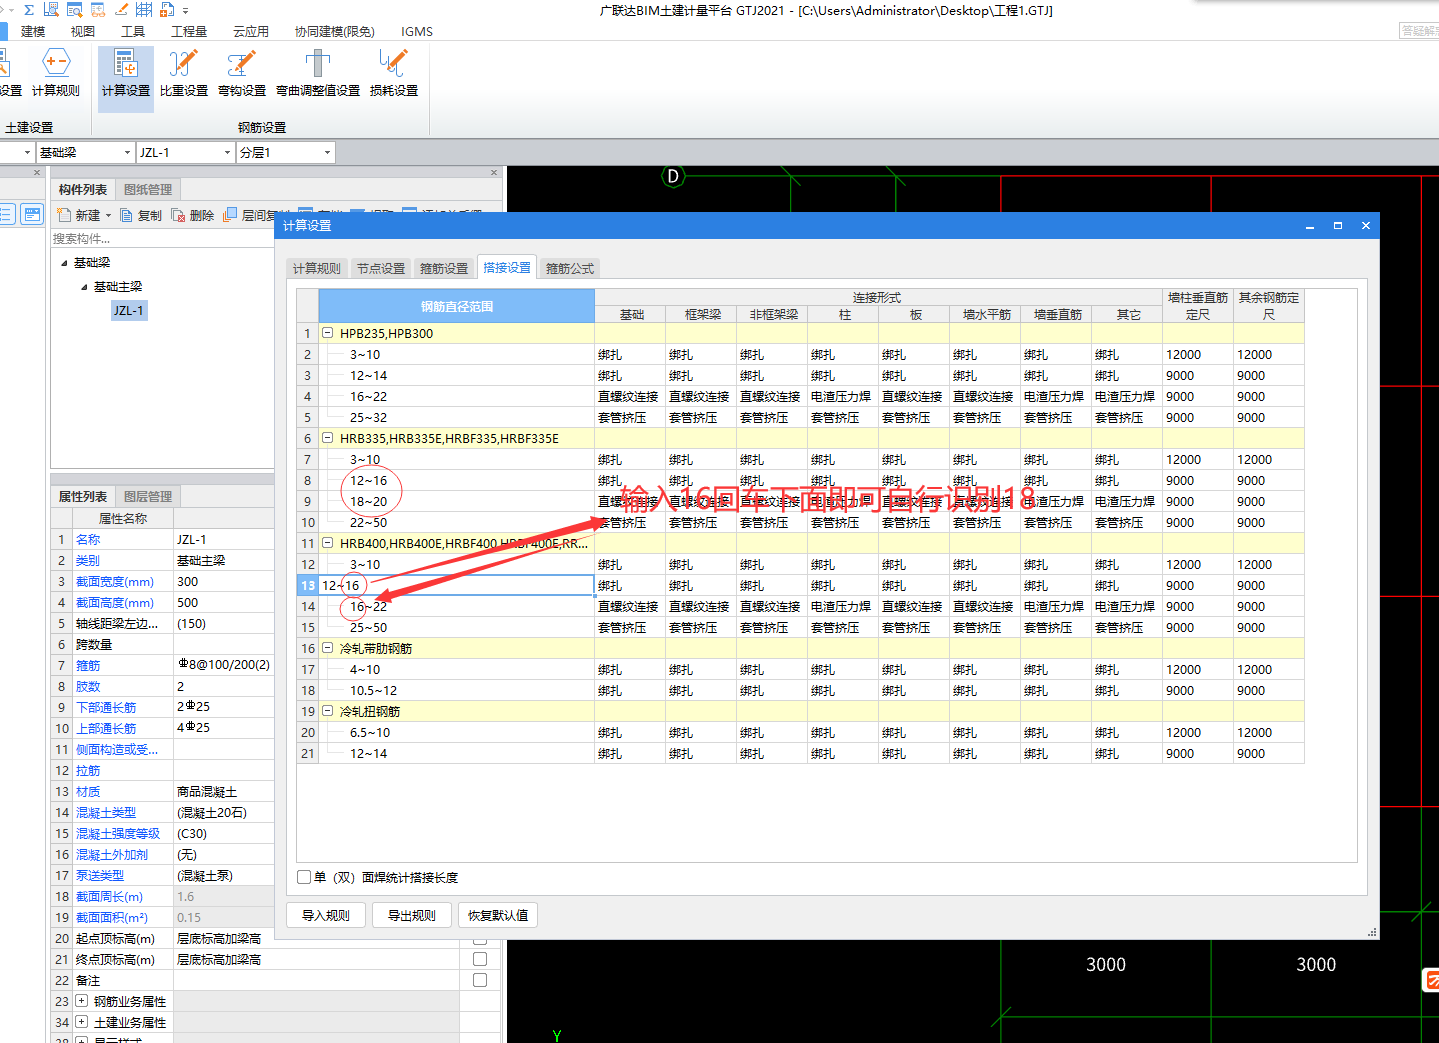This screenshot has height=1043, width=1439.
Task: Click the 导入规则 button
Action: click(326, 915)
